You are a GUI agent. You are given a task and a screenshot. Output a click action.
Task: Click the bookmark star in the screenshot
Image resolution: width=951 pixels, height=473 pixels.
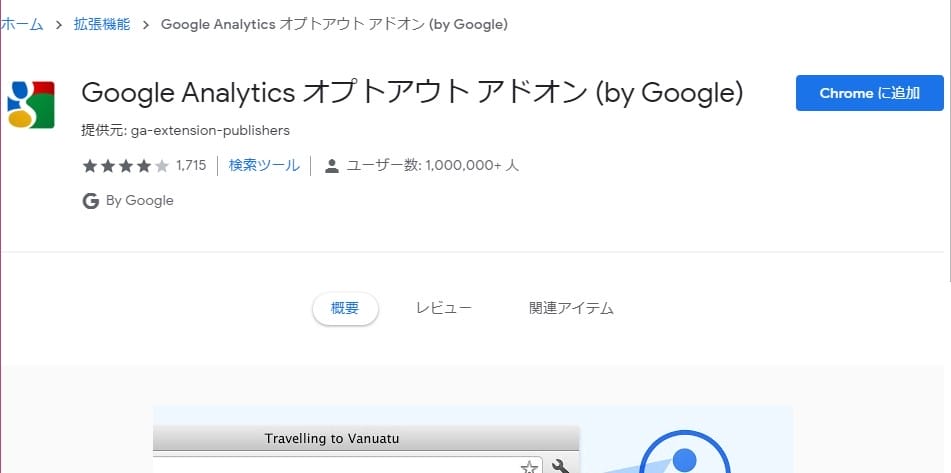pyautogui.click(x=530, y=466)
